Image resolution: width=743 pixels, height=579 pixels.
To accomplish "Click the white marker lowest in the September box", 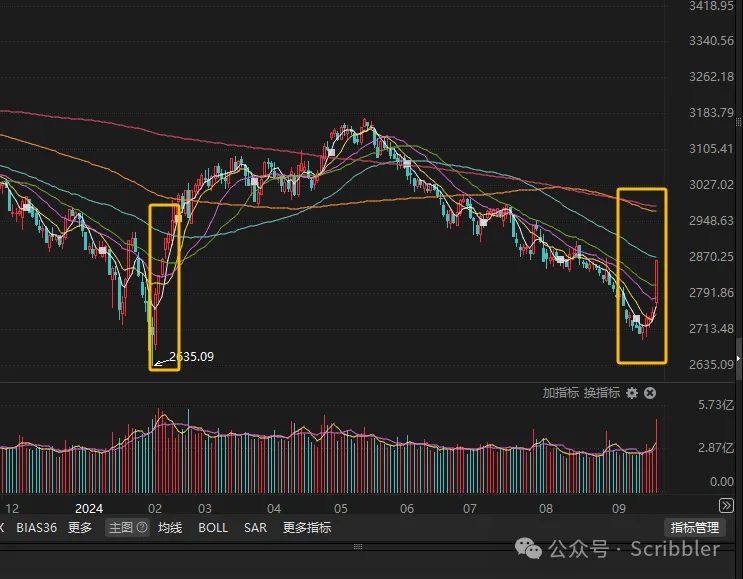I will pos(636,319).
